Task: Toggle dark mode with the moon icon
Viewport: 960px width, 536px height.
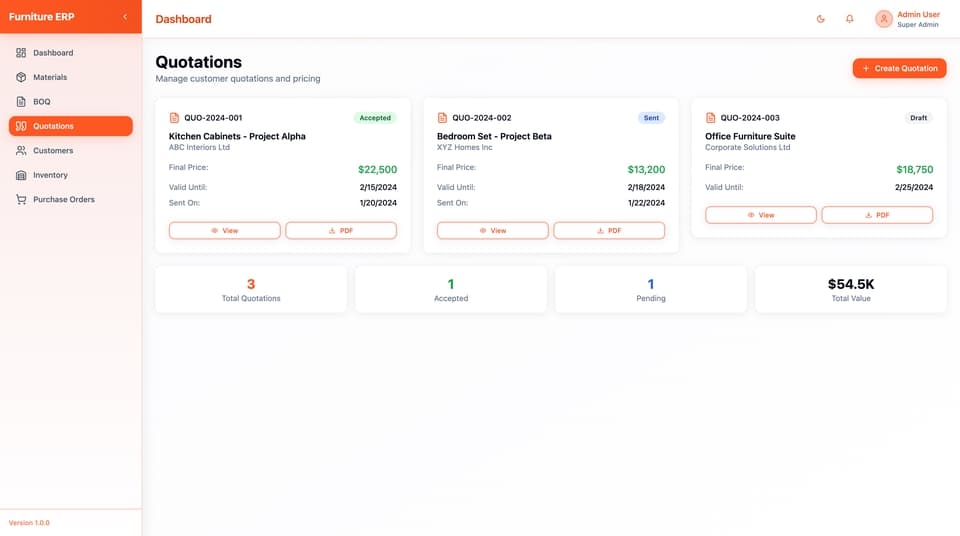Action: point(820,19)
